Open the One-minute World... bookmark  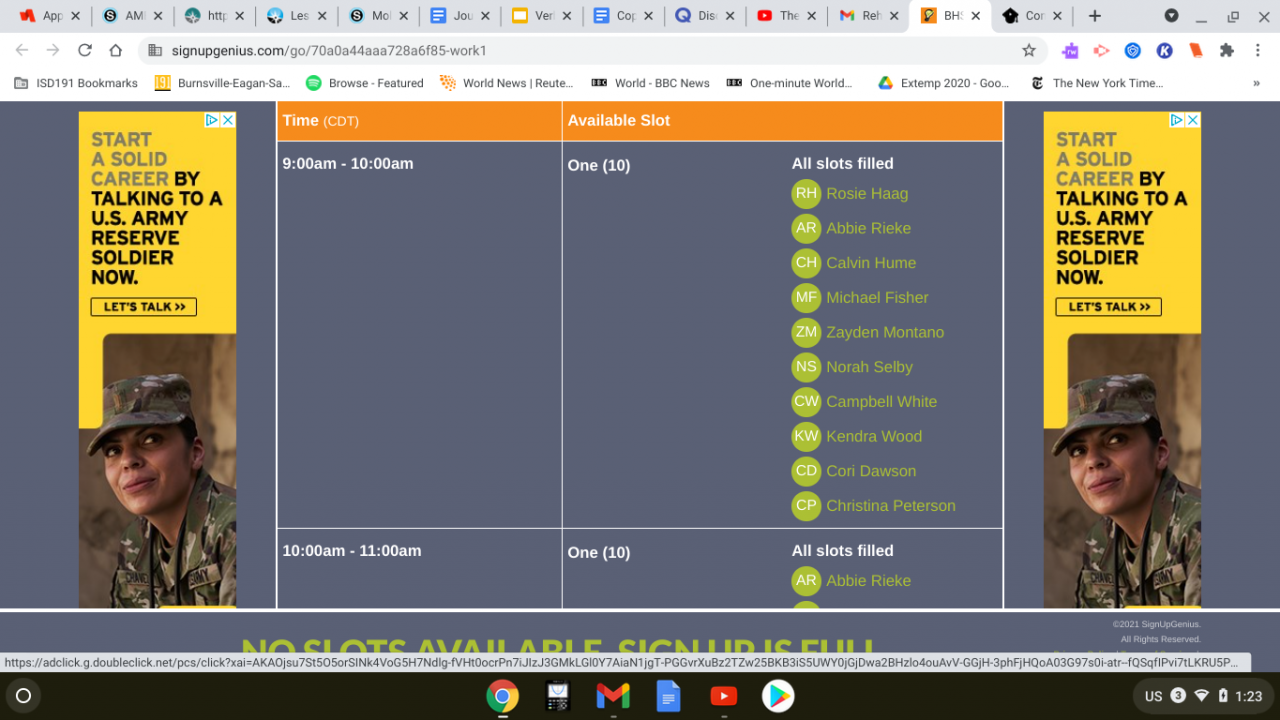click(790, 83)
